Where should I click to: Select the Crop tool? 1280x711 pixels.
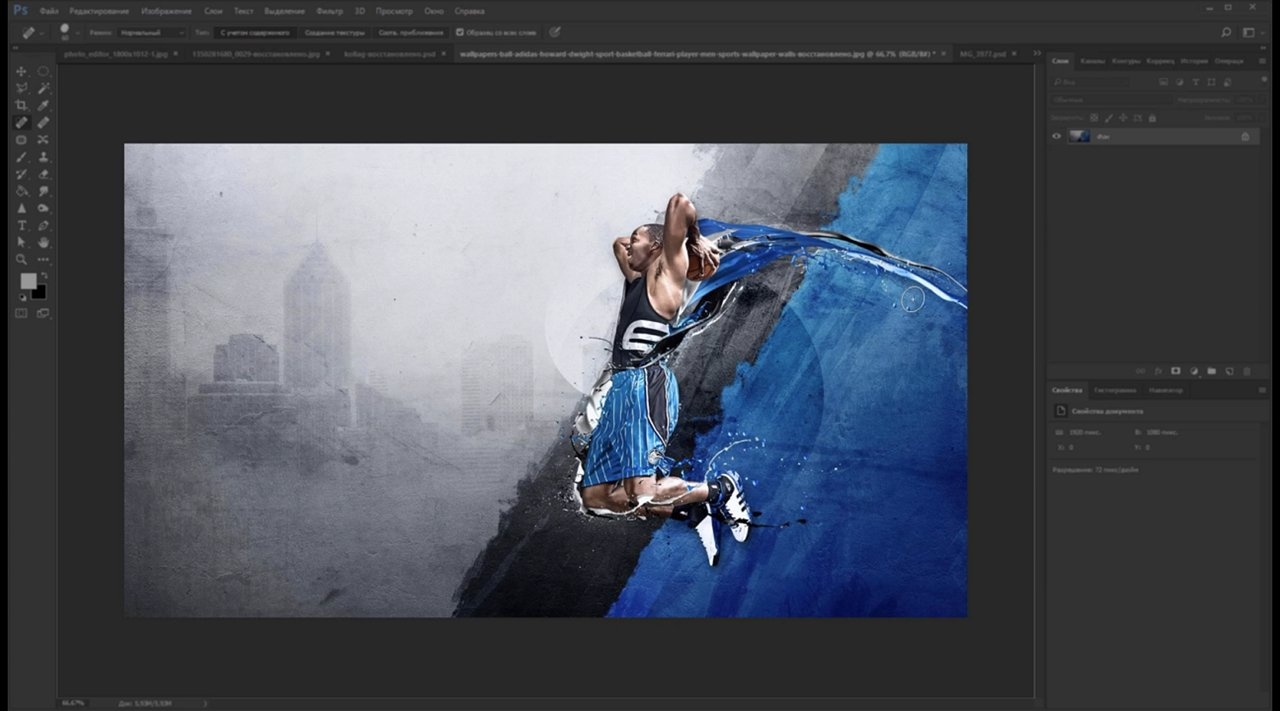tap(21, 105)
